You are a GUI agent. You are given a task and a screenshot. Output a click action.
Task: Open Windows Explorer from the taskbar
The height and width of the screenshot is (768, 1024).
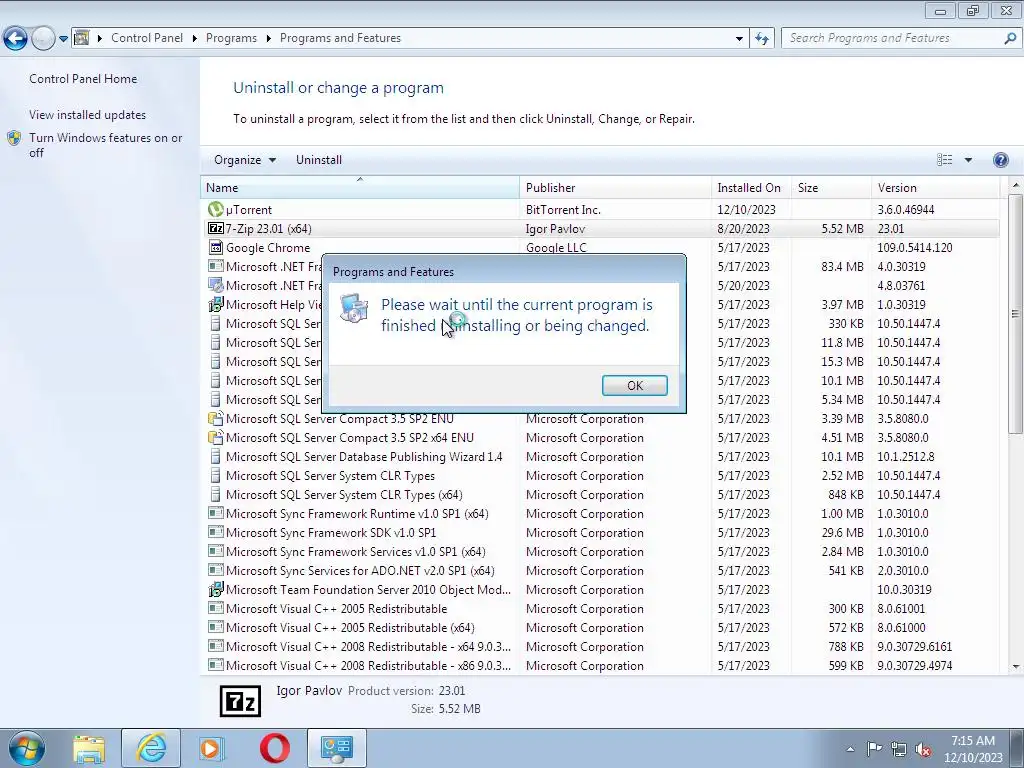tap(89, 748)
